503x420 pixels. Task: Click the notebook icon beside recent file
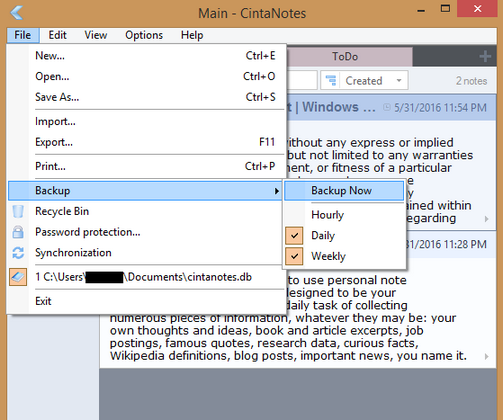pos(18,277)
